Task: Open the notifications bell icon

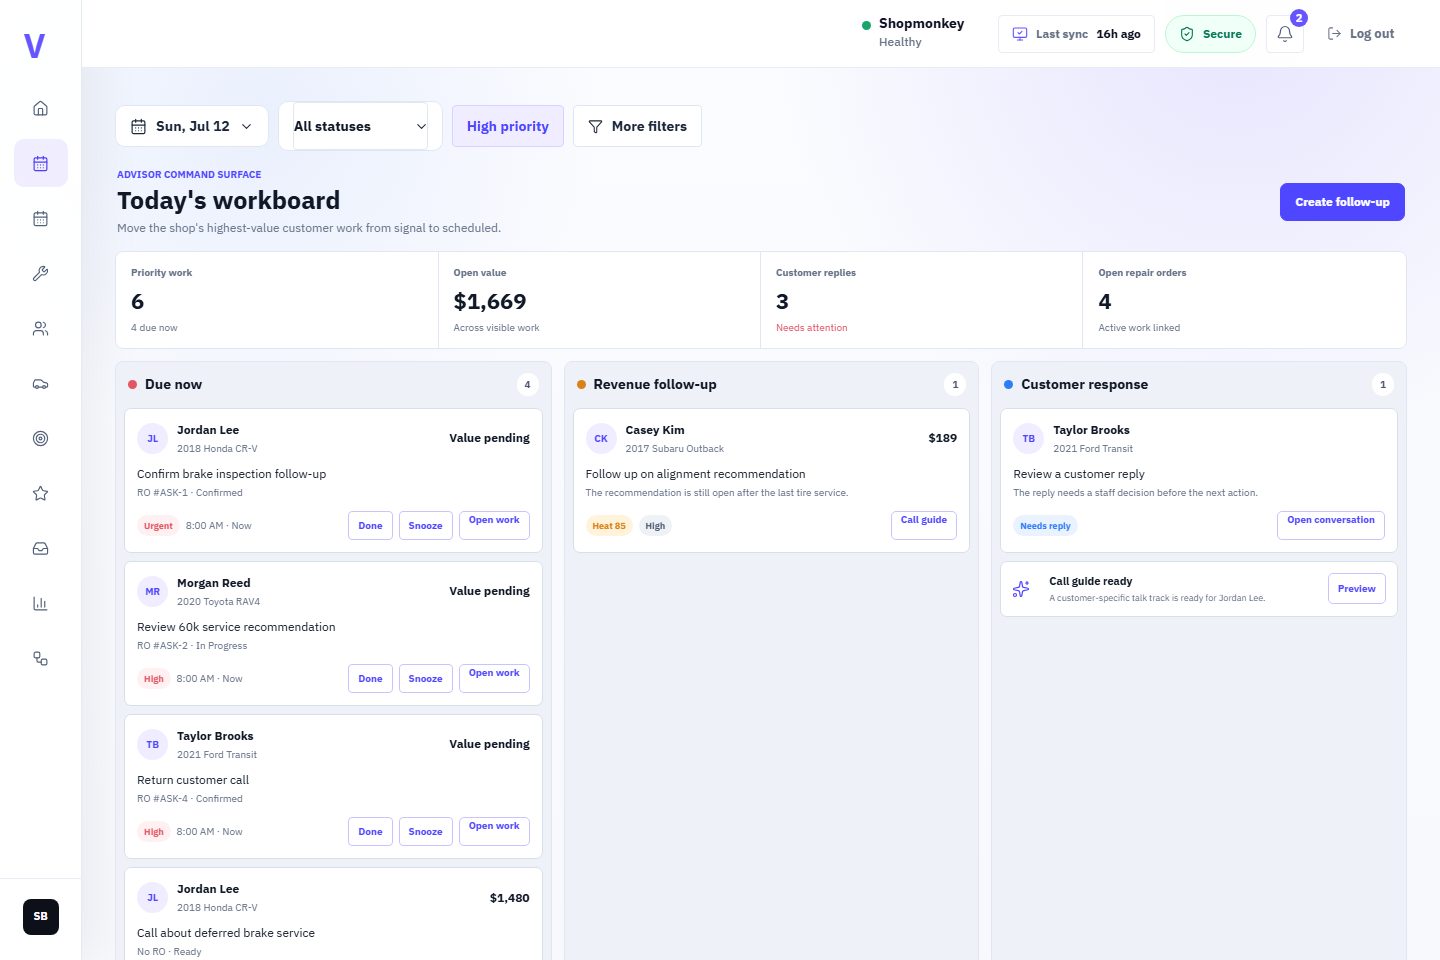Action: pyautogui.click(x=1285, y=34)
